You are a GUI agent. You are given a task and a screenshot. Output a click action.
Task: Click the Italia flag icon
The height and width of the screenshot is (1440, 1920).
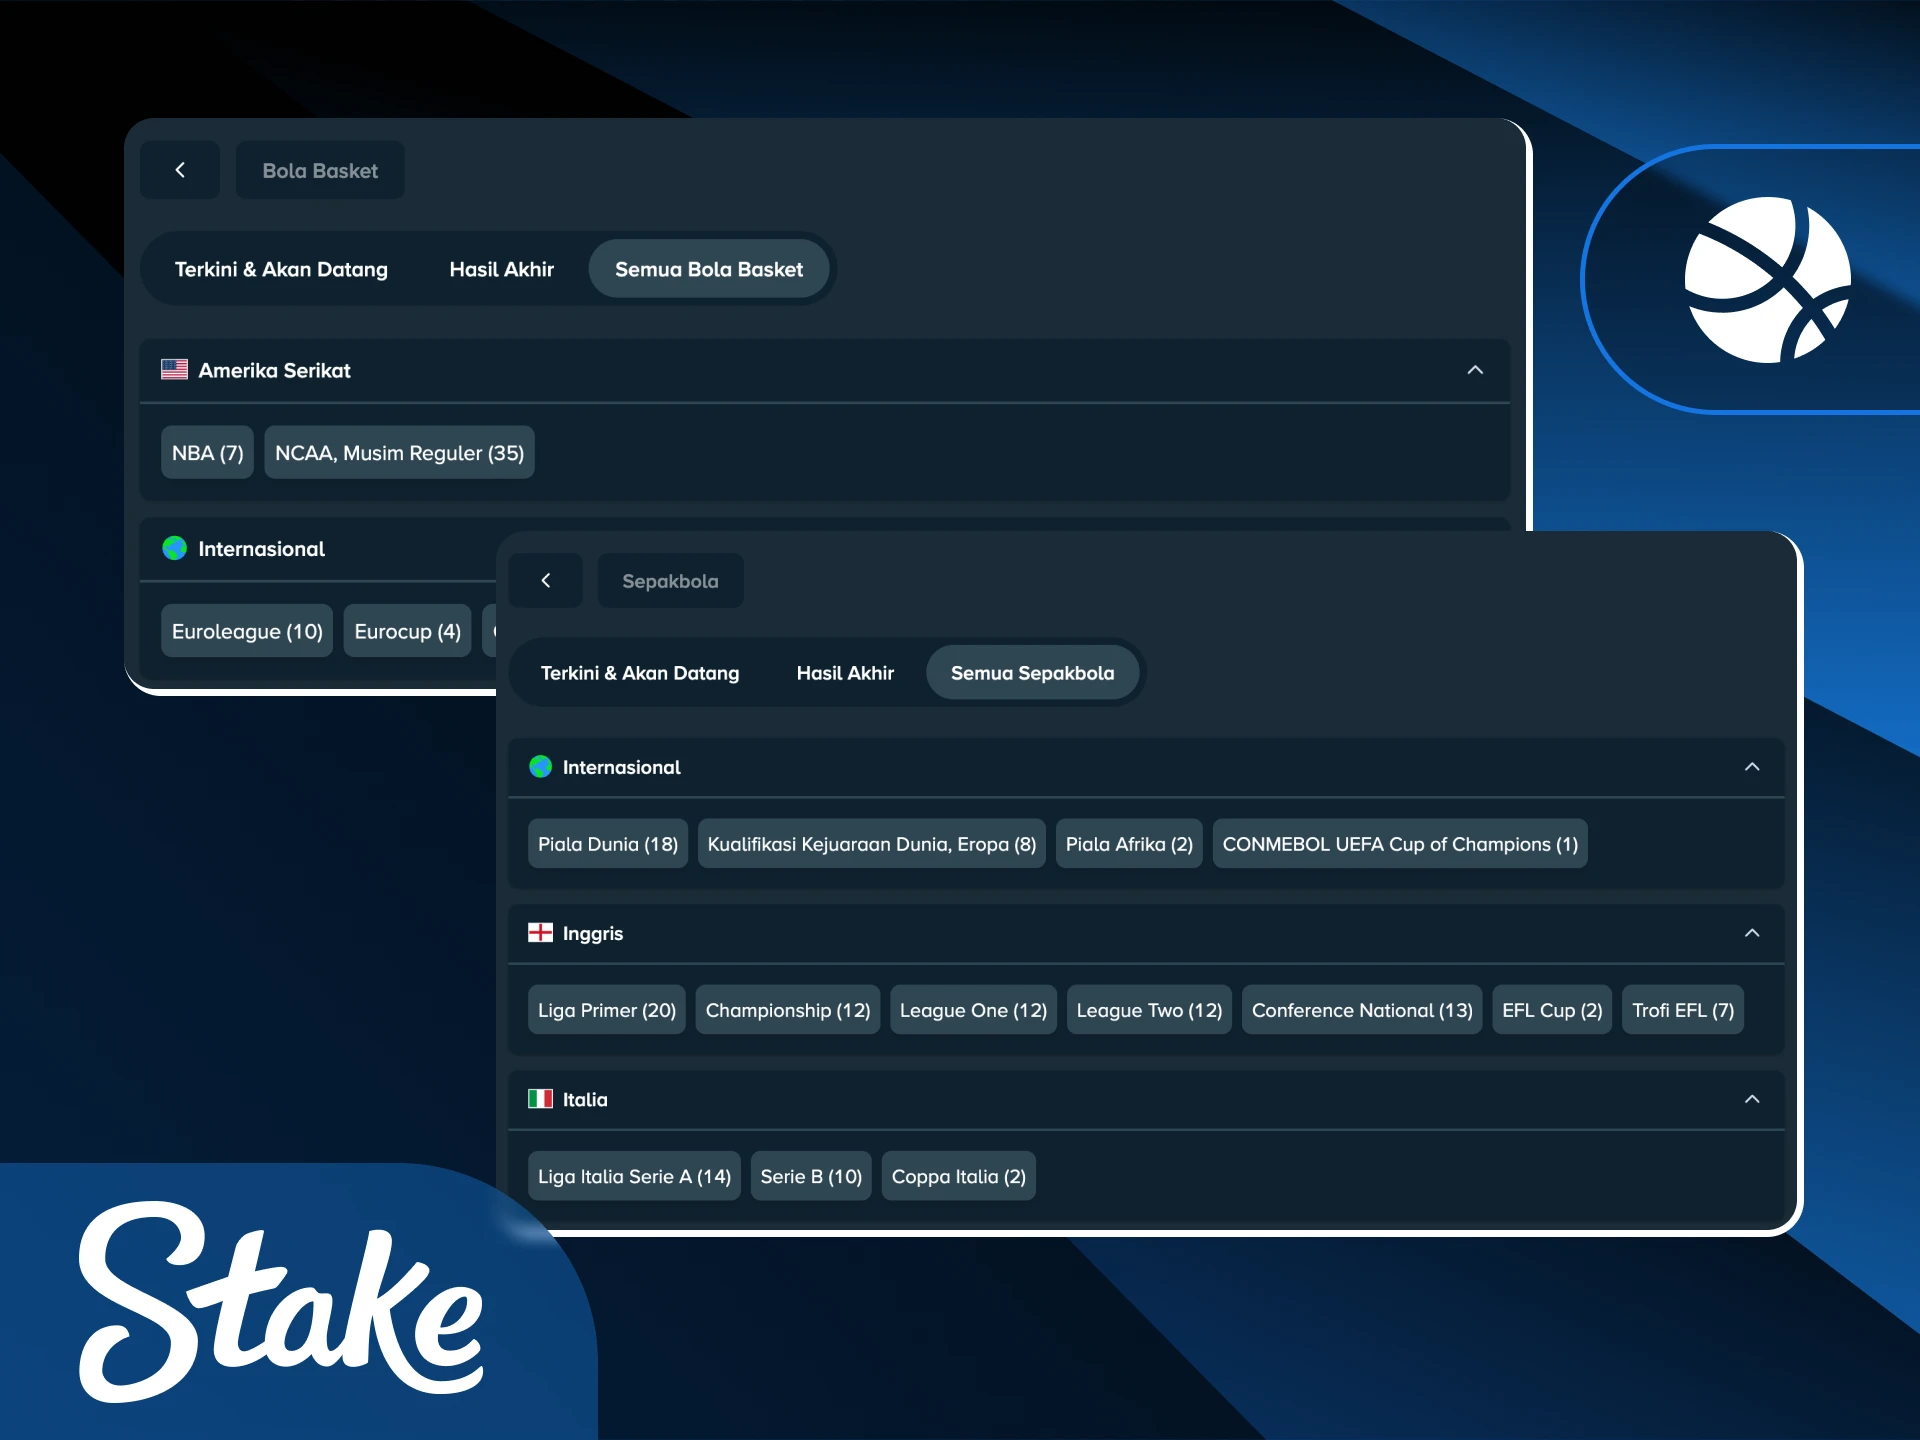pyautogui.click(x=540, y=1099)
